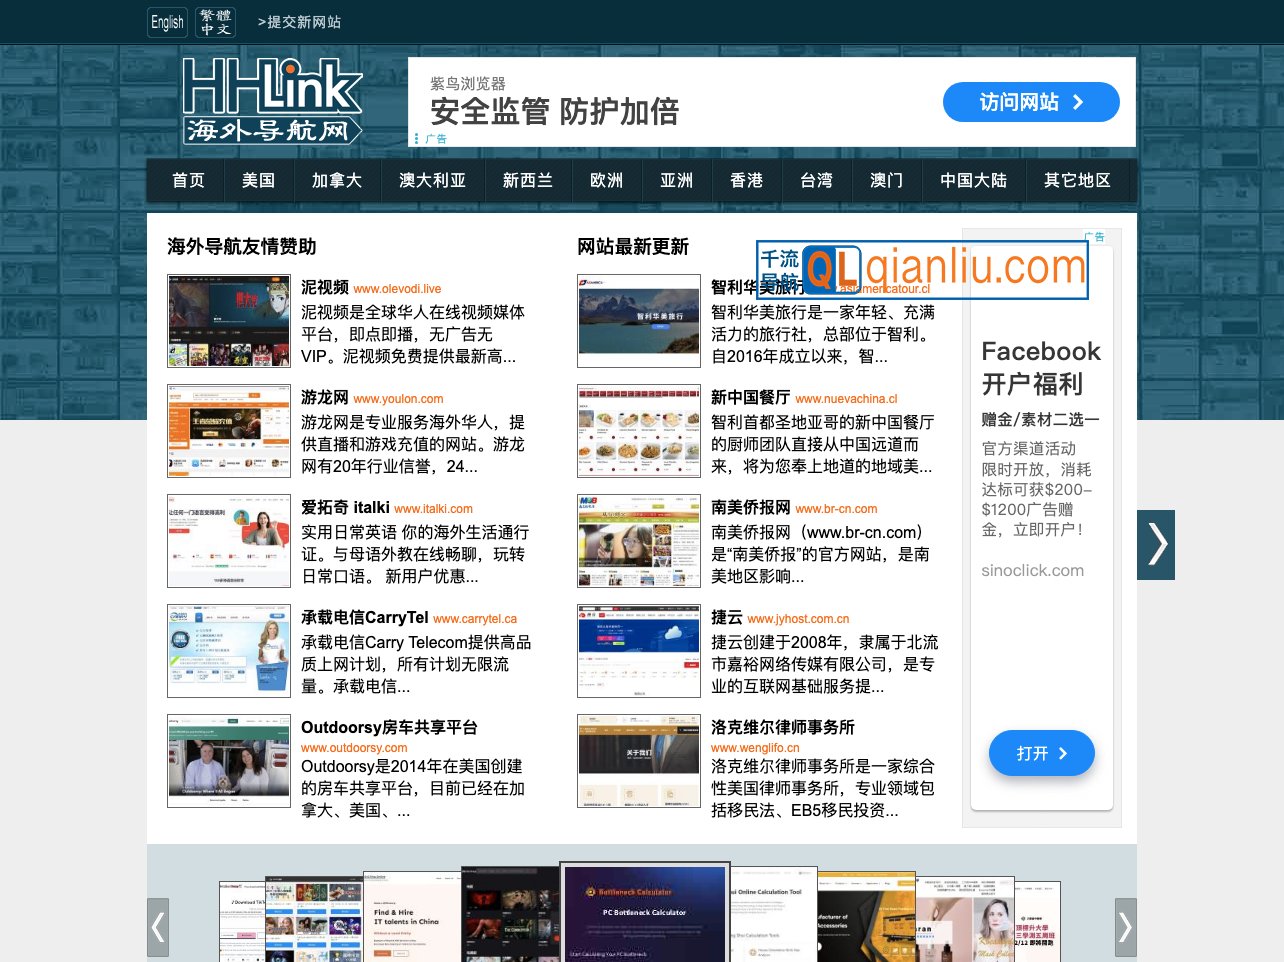Click the HHLink 海外导航网 logo
The height and width of the screenshot is (962, 1284).
pyautogui.click(x=272, y=100)
